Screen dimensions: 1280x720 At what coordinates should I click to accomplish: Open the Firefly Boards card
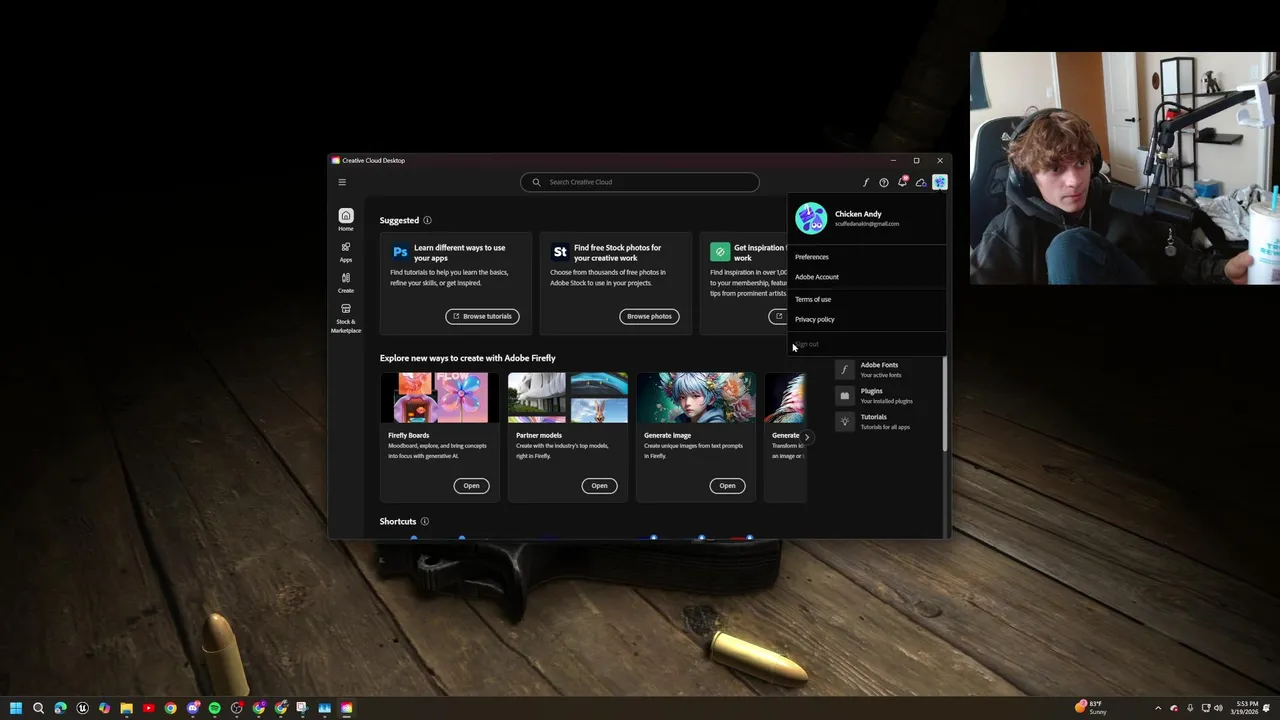point(471,485)
